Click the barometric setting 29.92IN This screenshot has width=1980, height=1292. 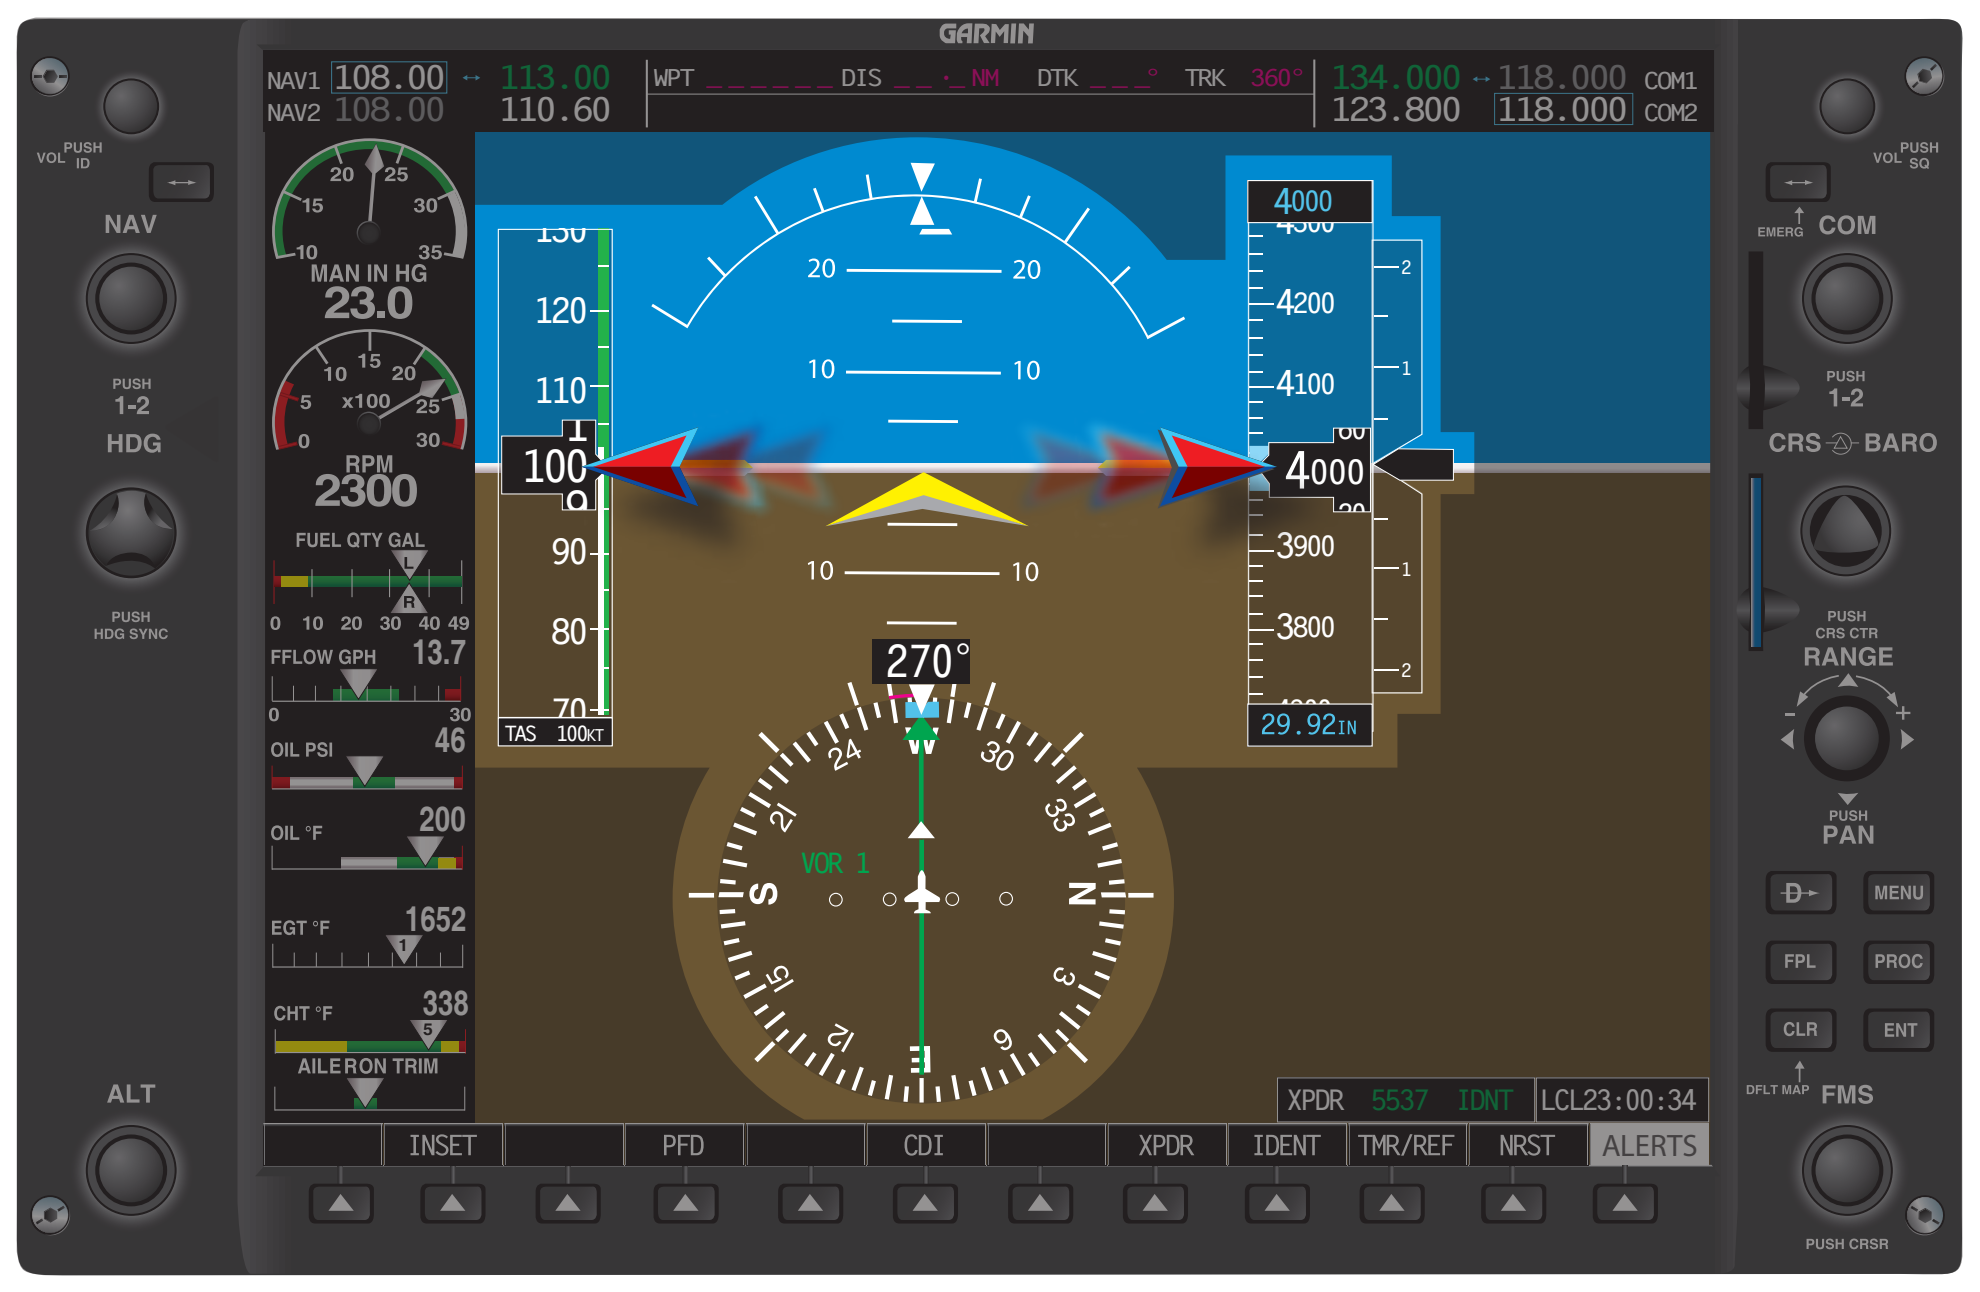click(1309, 725)
